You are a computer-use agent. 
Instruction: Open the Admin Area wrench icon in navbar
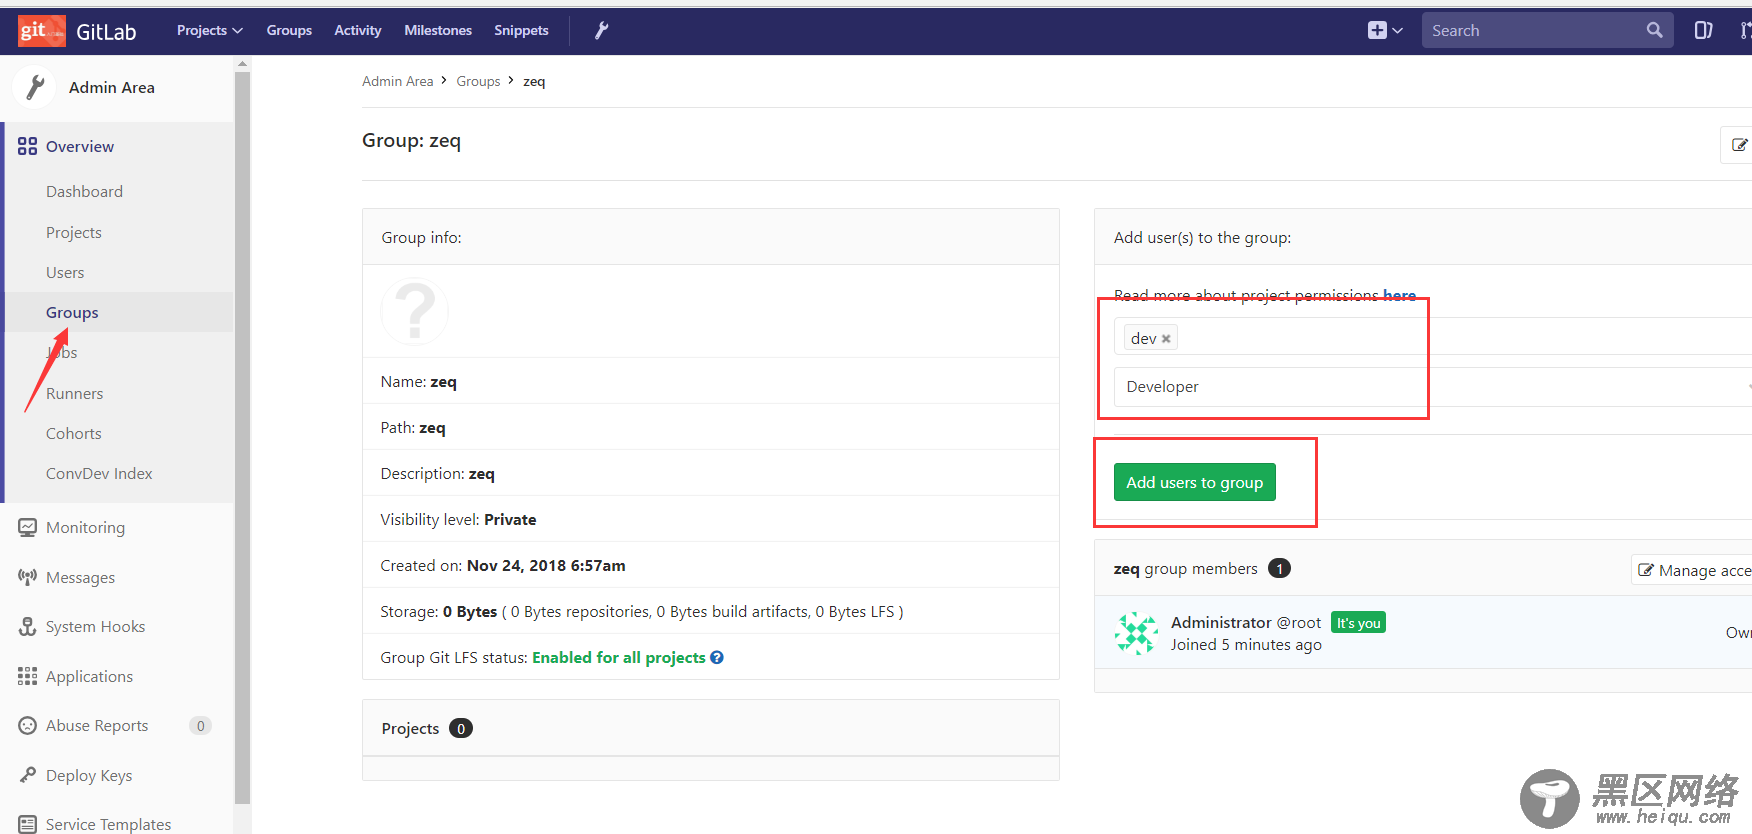[601, 30]
